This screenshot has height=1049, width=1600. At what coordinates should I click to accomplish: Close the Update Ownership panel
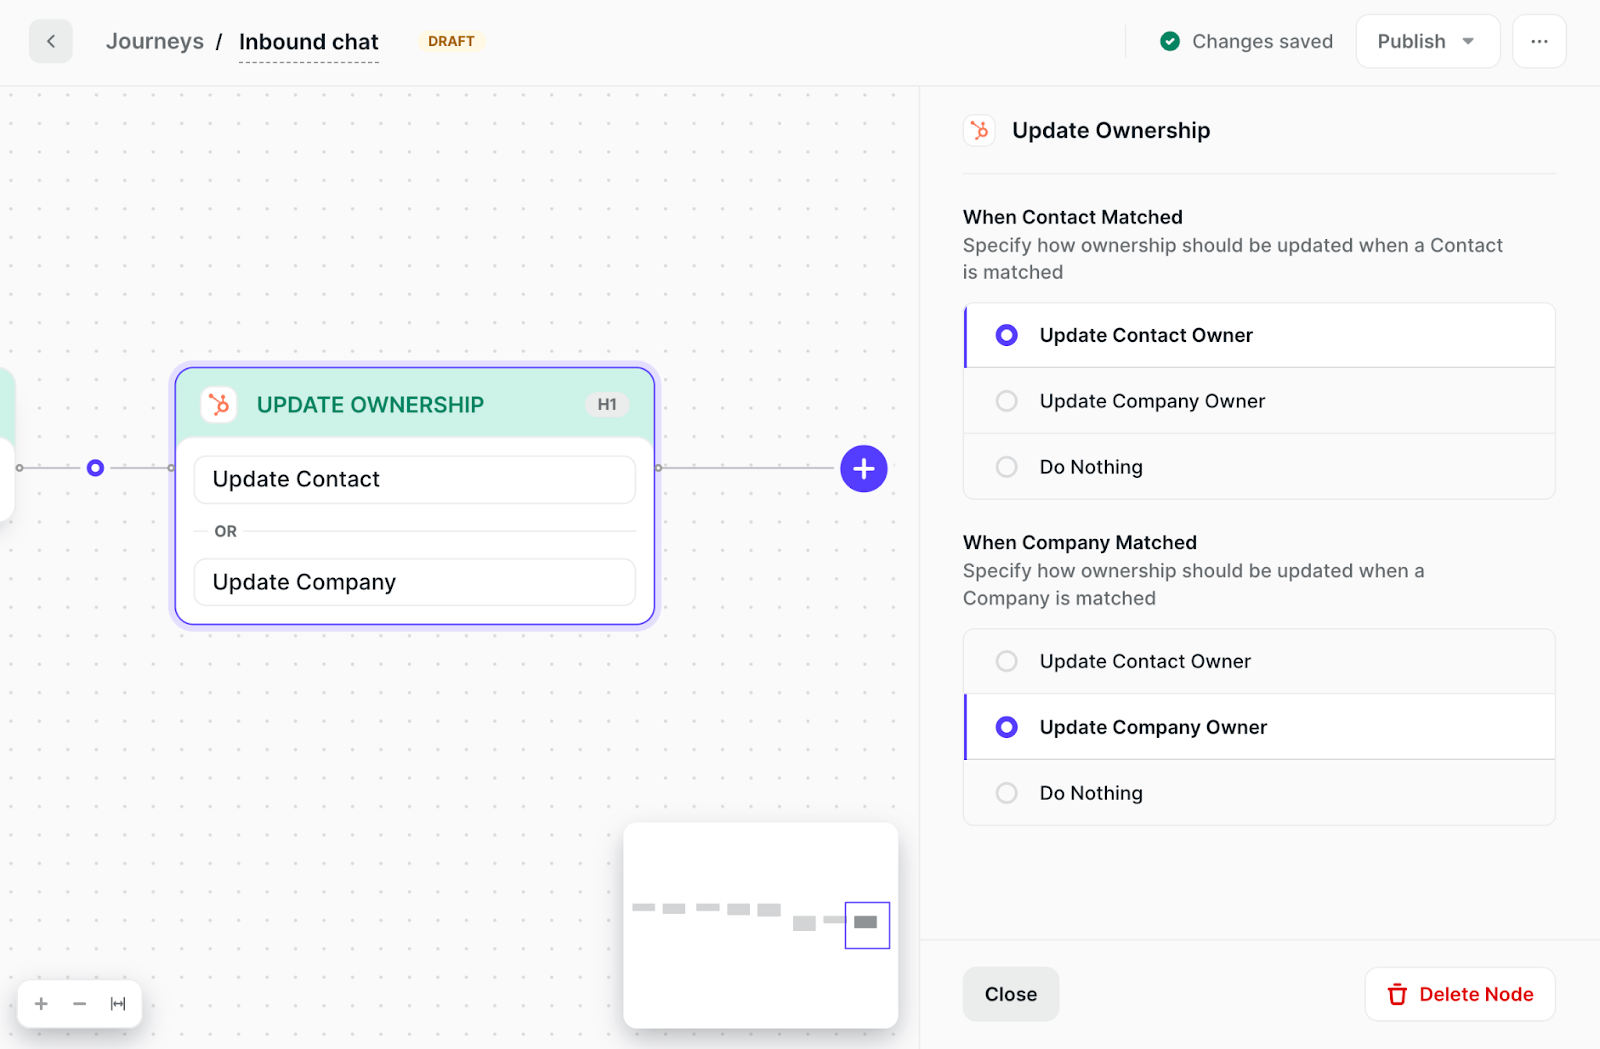[x=1010, y=994]
